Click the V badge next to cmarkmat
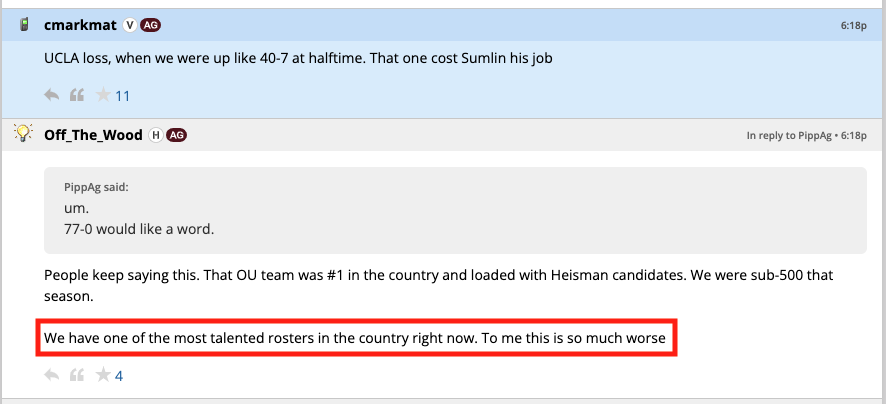This screenshot has width=886, height=404. (129, 24)
